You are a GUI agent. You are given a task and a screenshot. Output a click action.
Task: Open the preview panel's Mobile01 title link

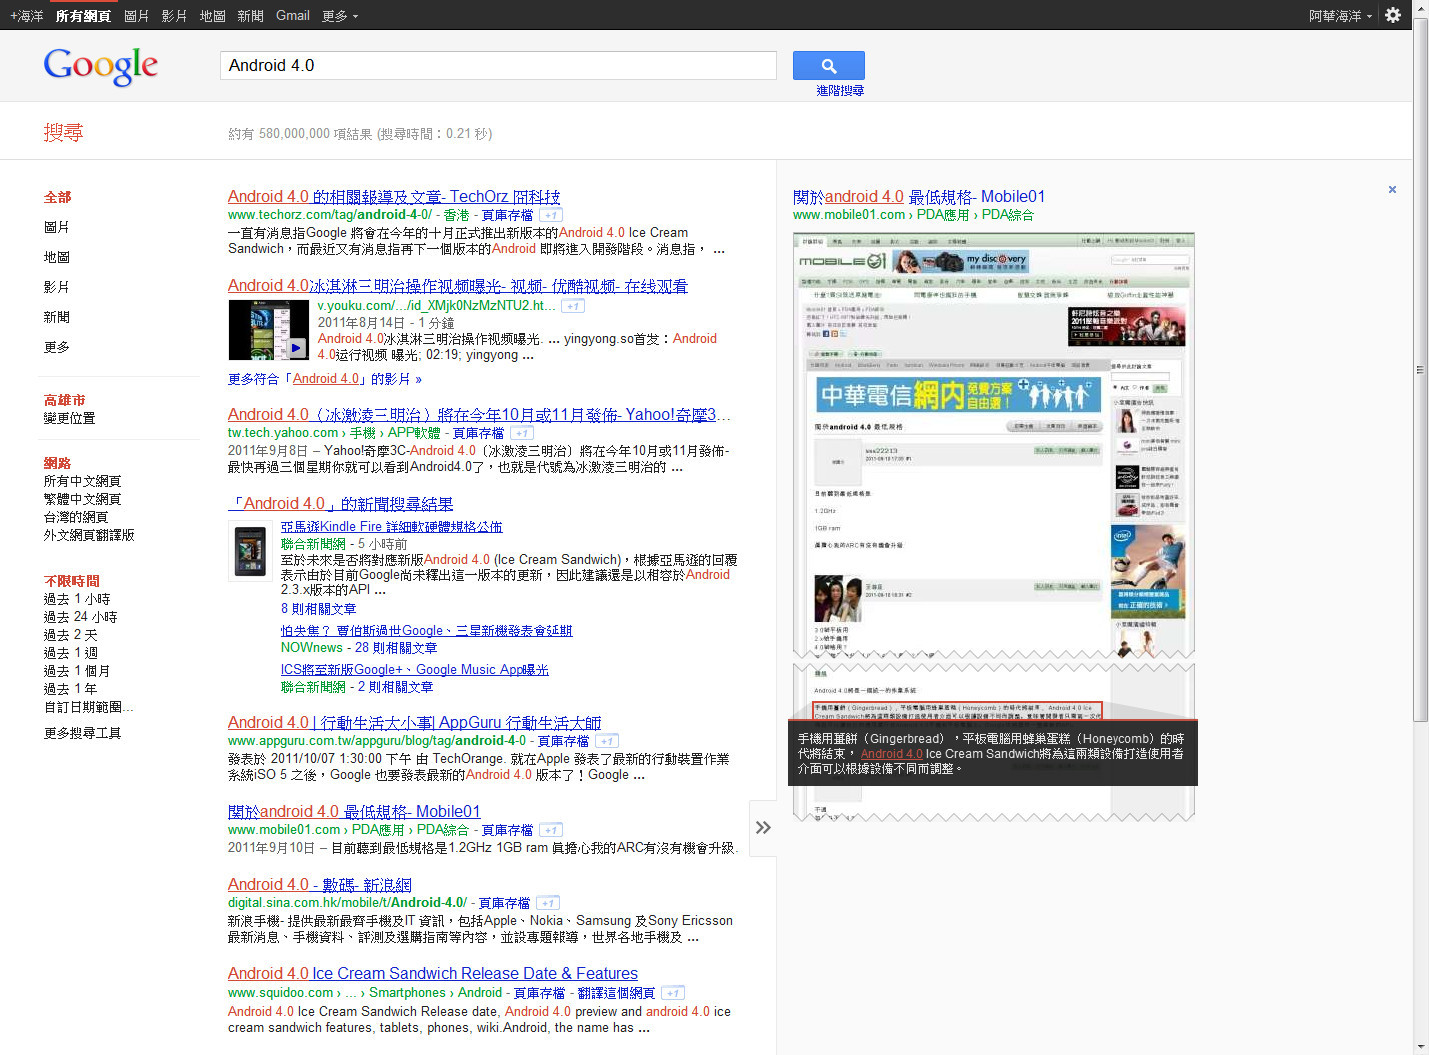919,197
